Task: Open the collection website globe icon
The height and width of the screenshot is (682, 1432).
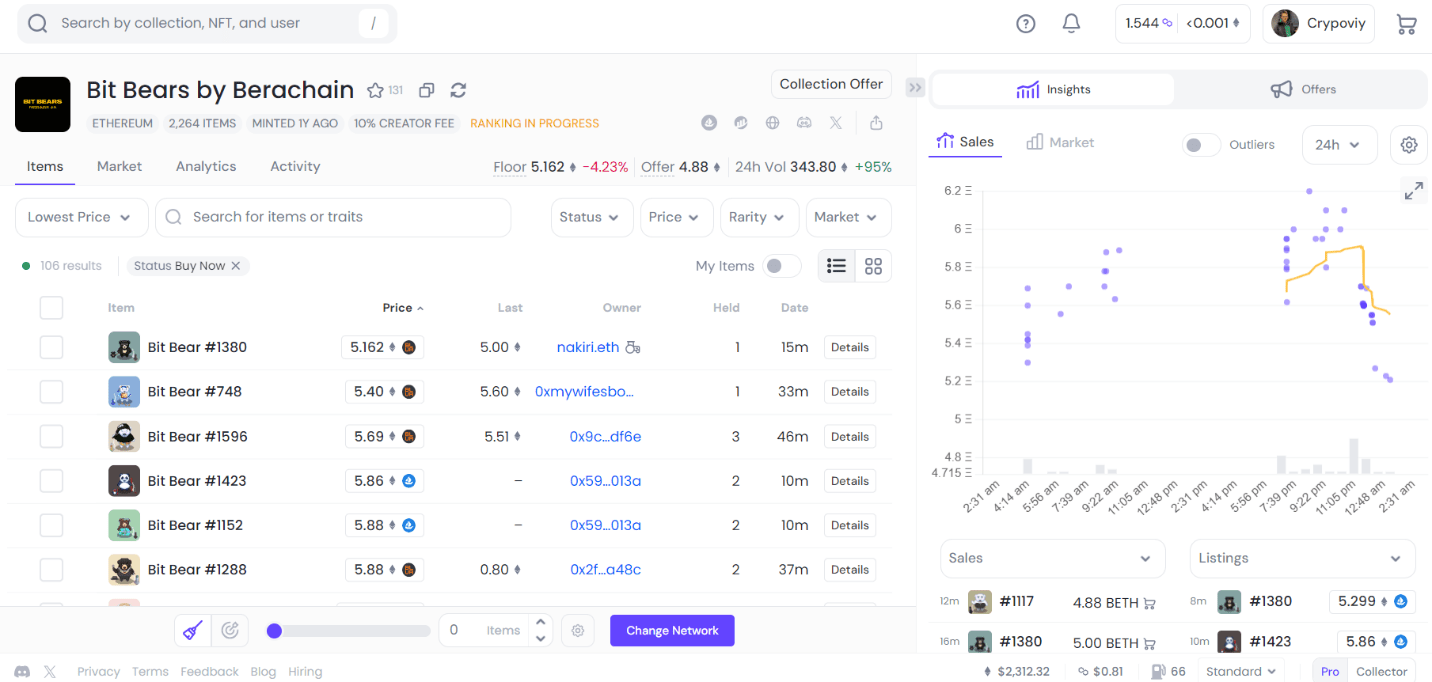Action: (772, 122)
